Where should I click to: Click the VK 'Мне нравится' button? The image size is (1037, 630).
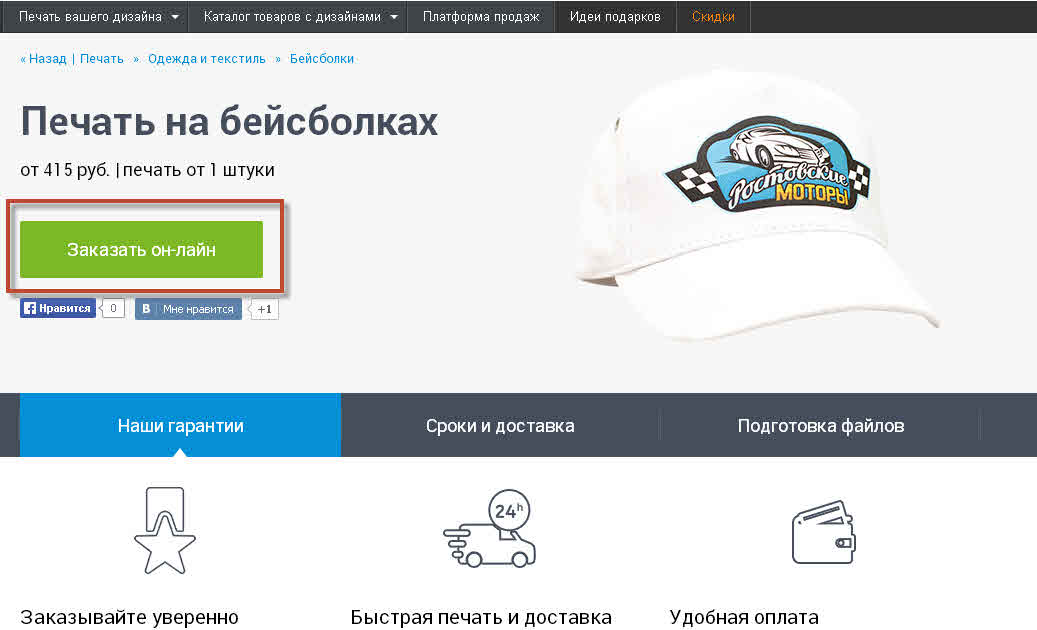point(188,309)
